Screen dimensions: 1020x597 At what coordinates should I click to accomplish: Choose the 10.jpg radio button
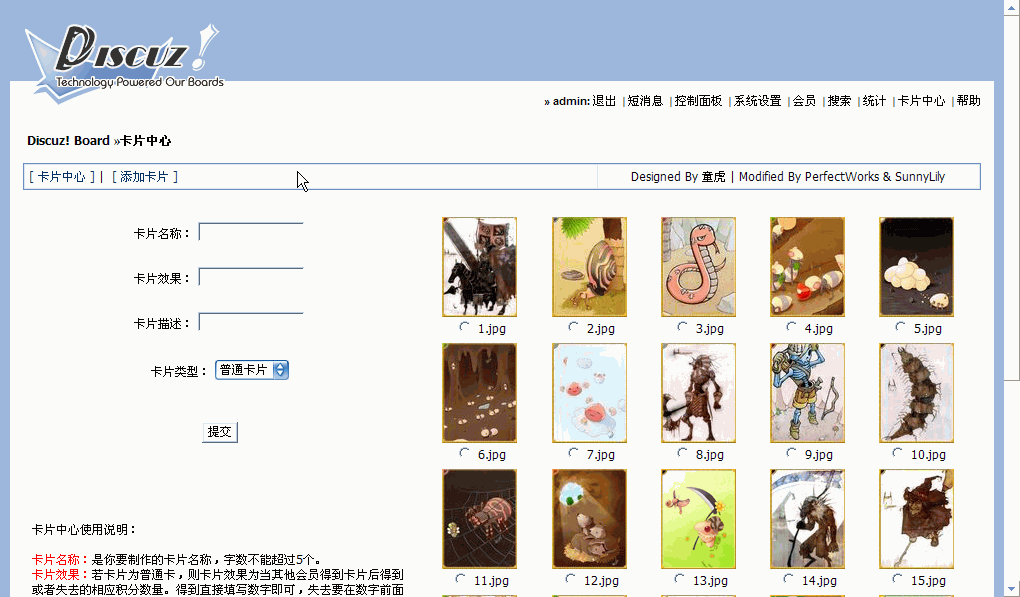coord(898,453)
